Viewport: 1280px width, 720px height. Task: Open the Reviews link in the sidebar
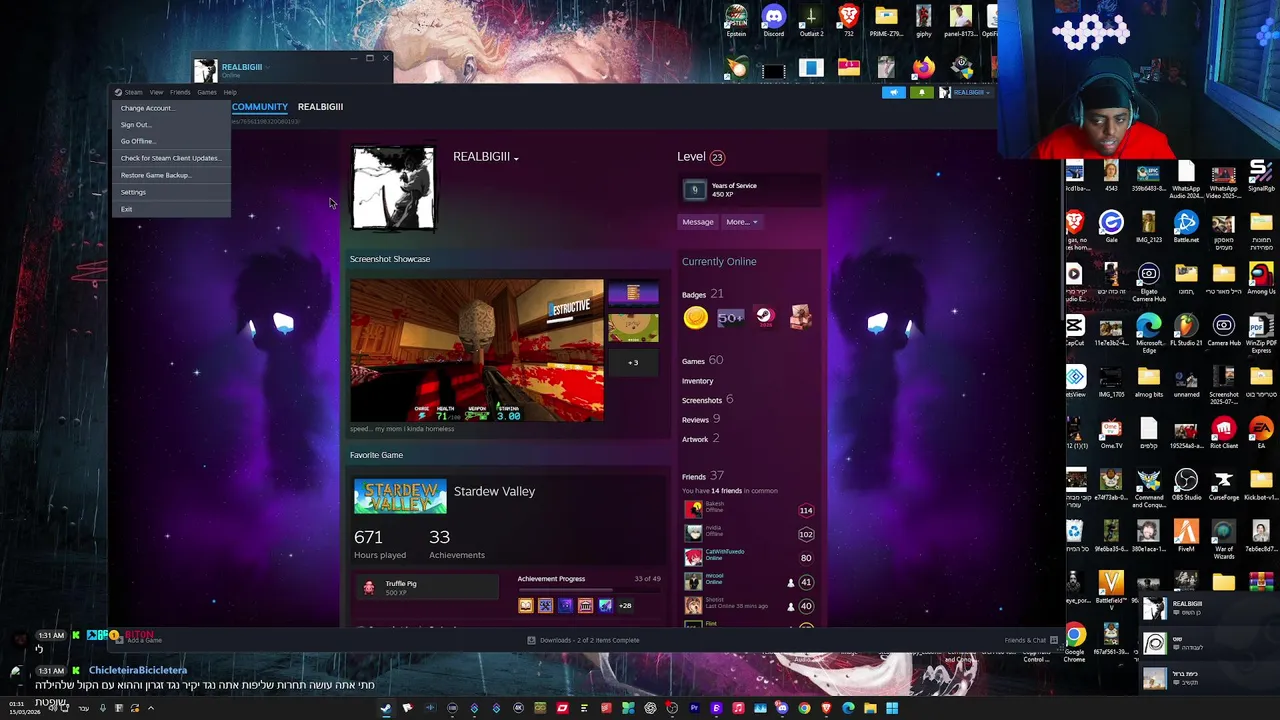click(701, 420)
